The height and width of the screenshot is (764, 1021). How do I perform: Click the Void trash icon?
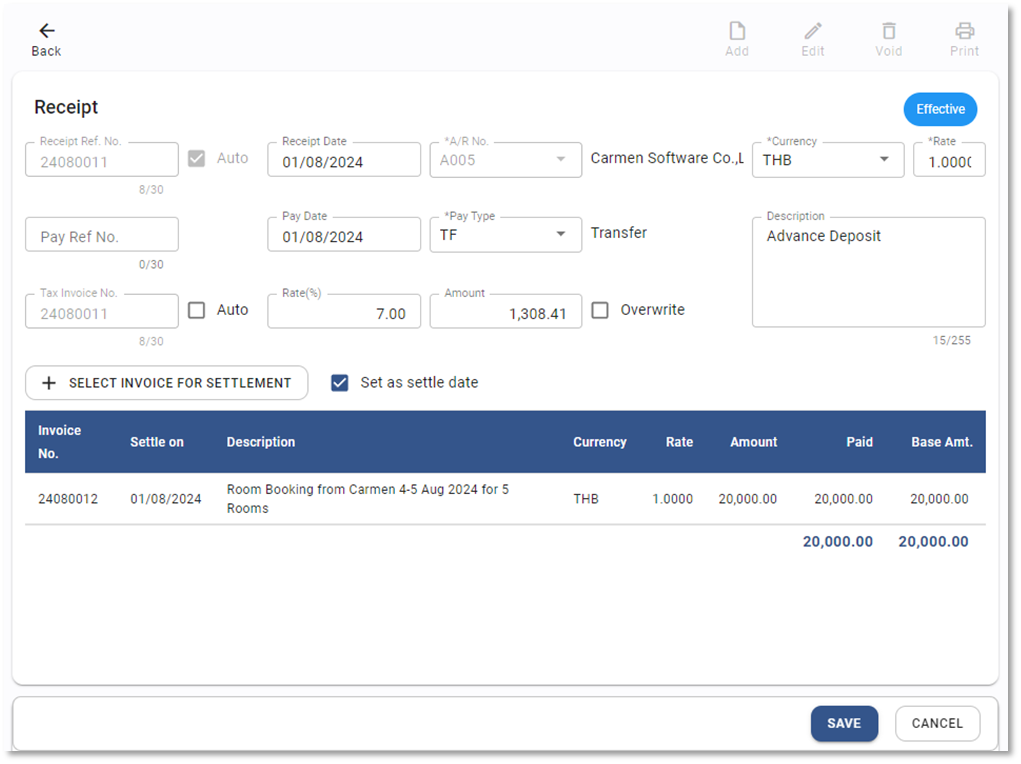(888, 31)
